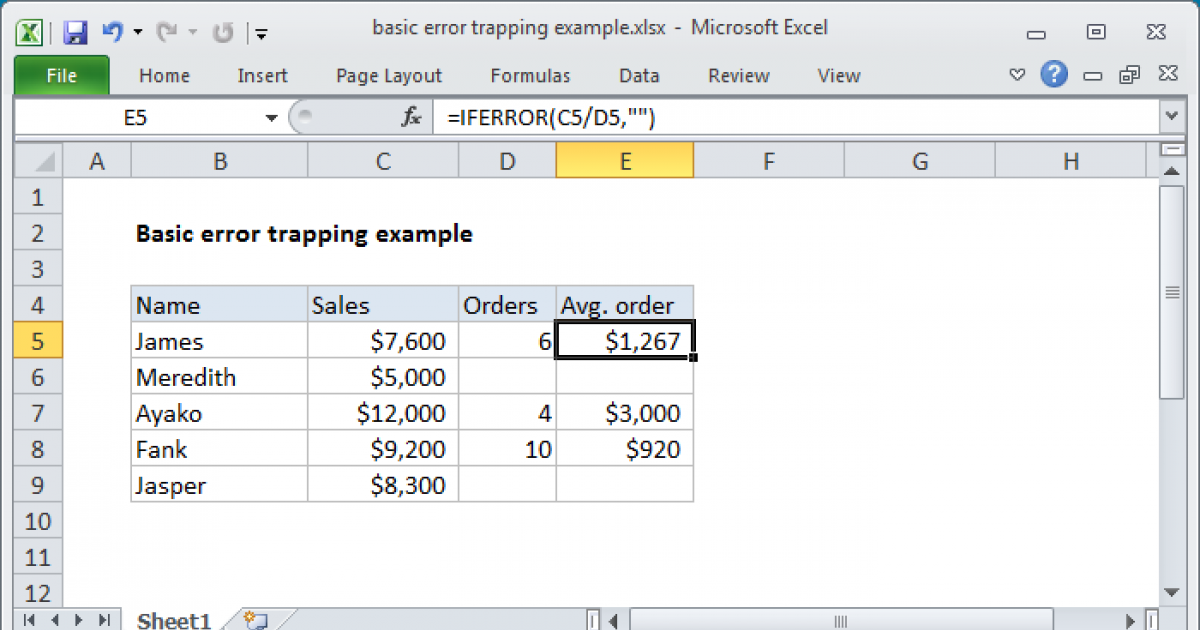
Task: Save the workbook via the Save icon
Action: pyautogui.click(x=74, y=31)
